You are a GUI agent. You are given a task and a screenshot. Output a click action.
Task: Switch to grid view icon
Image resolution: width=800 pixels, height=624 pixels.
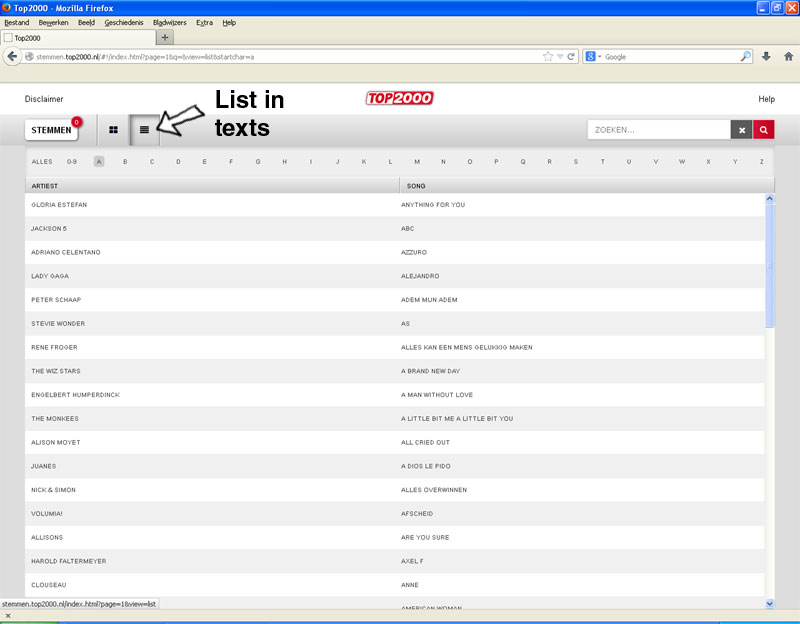[x=114, y=130]
